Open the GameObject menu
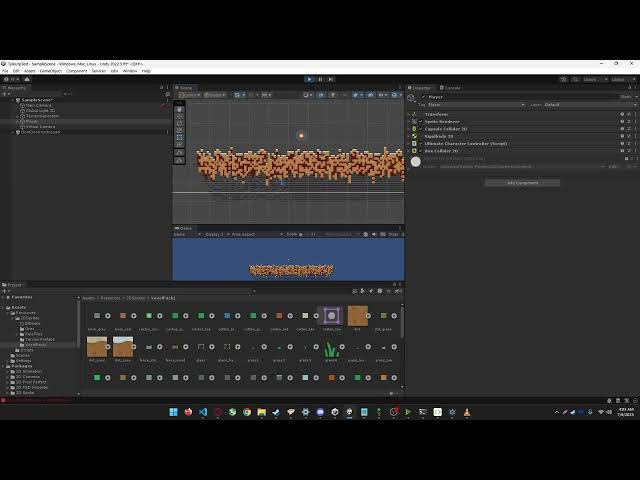640x480 pixels. coord(50,71)
